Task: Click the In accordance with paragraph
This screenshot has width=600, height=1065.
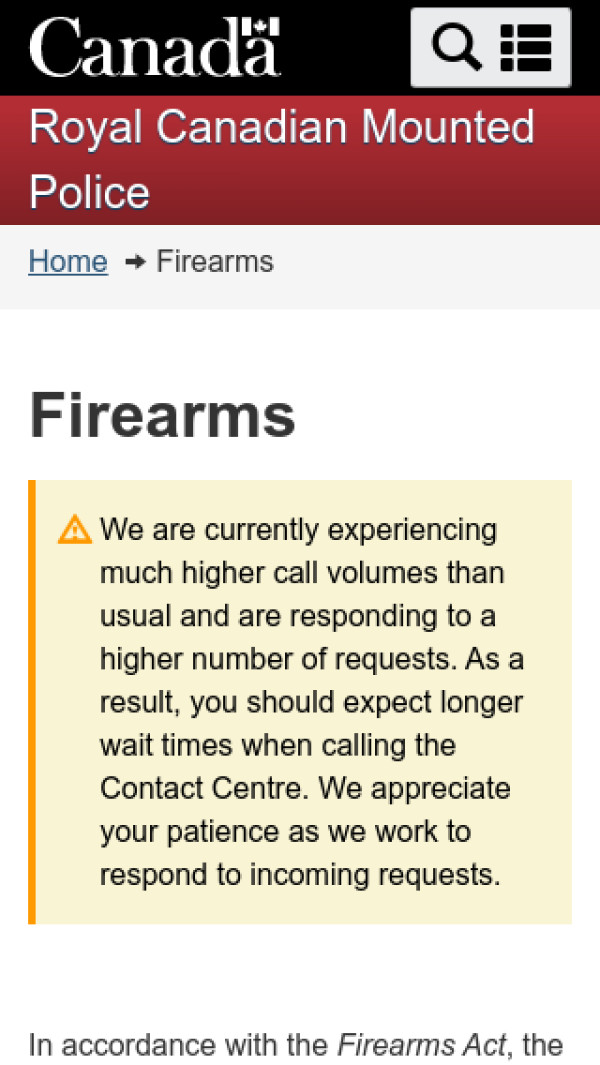Action: [x=296, y=1045]
